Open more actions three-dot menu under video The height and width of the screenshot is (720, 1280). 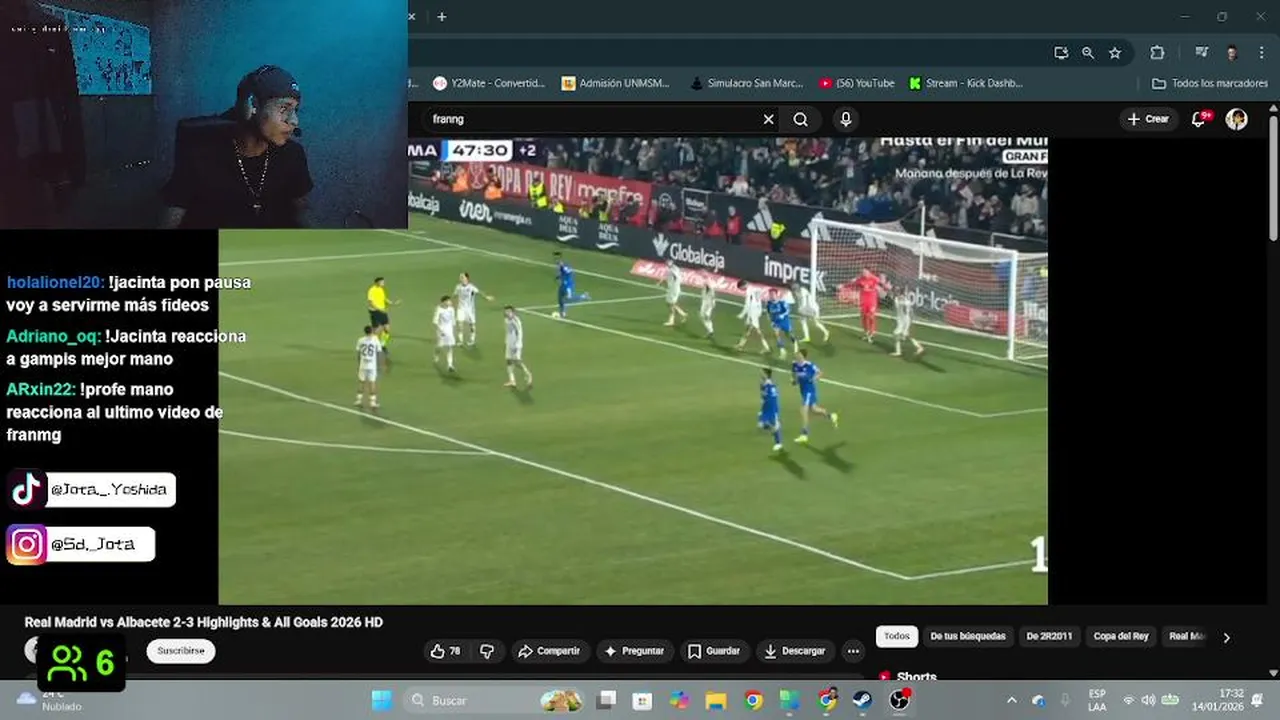853,651
